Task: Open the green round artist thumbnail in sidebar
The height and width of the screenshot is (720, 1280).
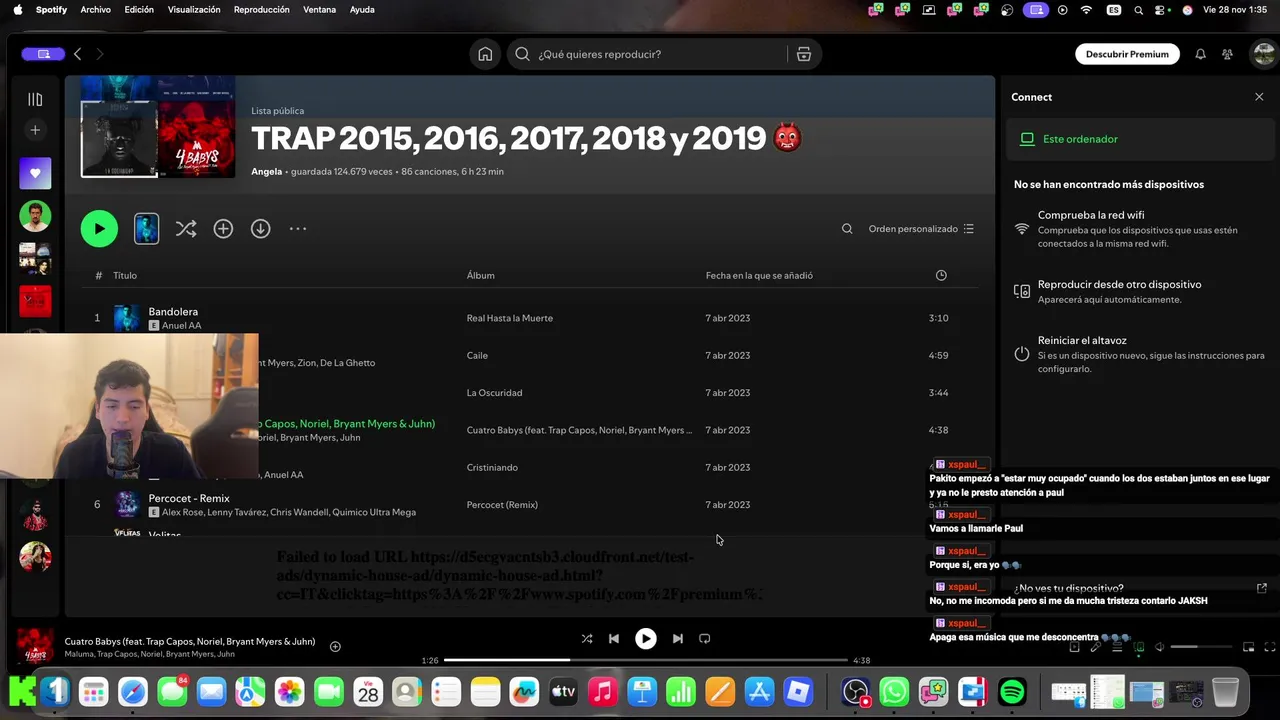Action: 35,216
